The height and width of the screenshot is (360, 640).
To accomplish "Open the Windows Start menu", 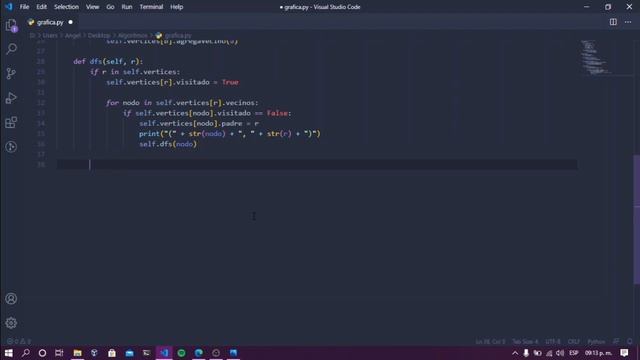I will tap(9, 353).
